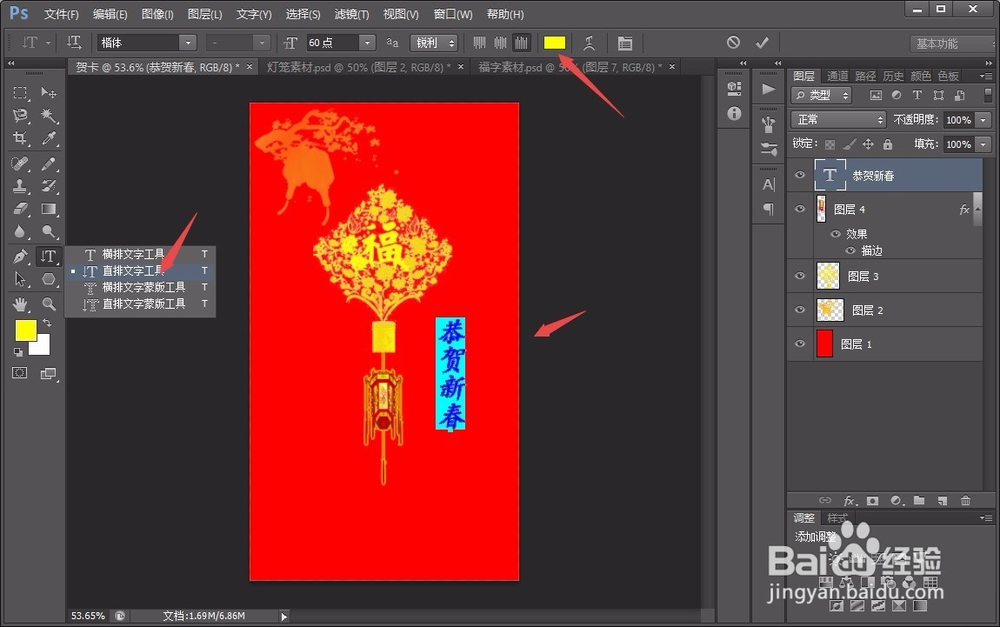Viewport: 1000px width, 627px height.
Task: Select the Crop tool
Action: tap(20, 138)
